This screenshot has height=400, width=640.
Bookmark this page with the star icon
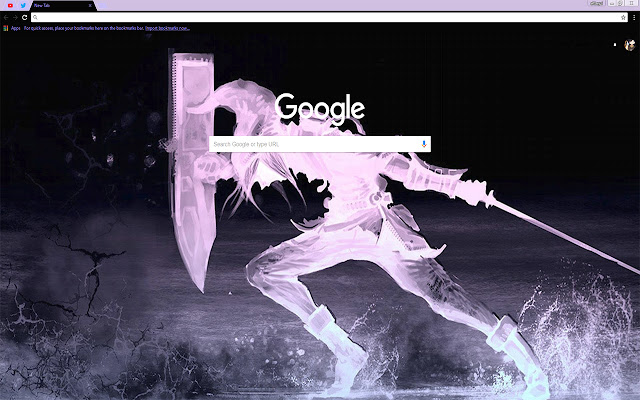coord(623,17)
